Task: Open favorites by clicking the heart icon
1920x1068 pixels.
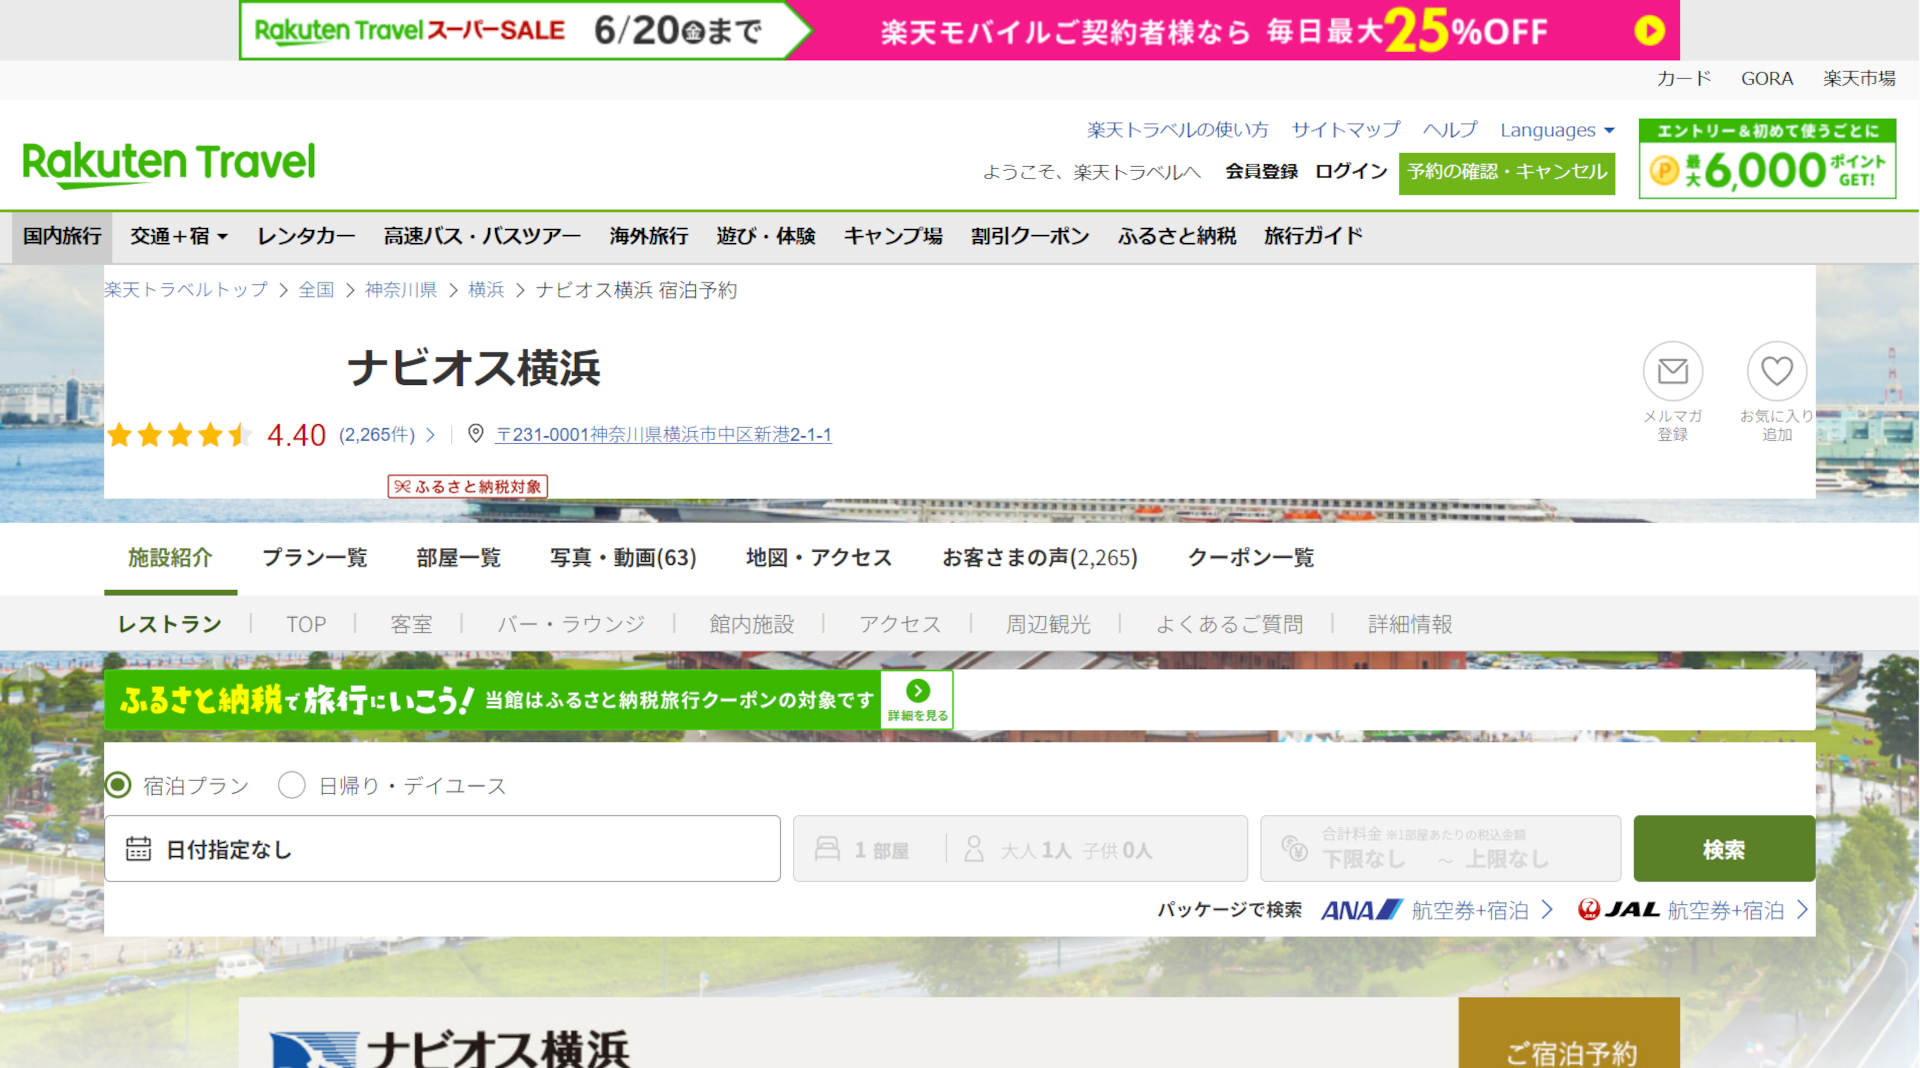Action: [x=1777, y=371]
